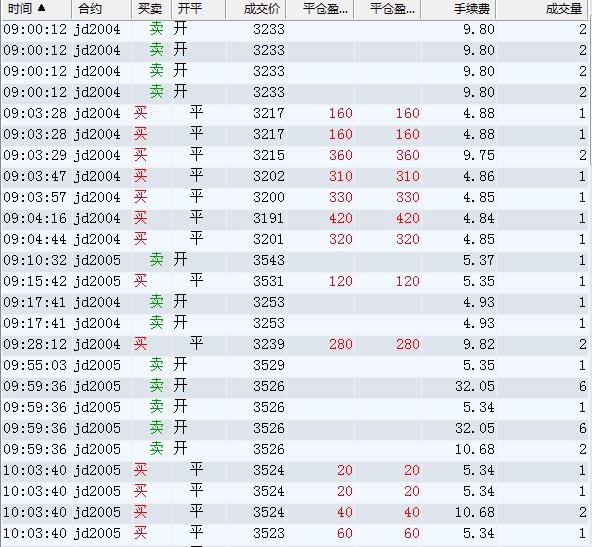
Task: Click the 开平 column header
Action: point(199,9)
